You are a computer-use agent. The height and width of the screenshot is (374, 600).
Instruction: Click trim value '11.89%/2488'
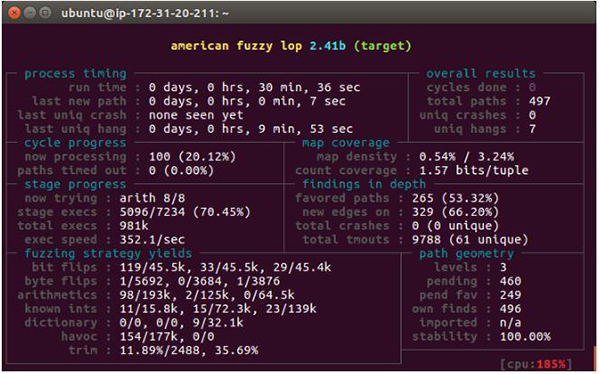coord(160,350)
